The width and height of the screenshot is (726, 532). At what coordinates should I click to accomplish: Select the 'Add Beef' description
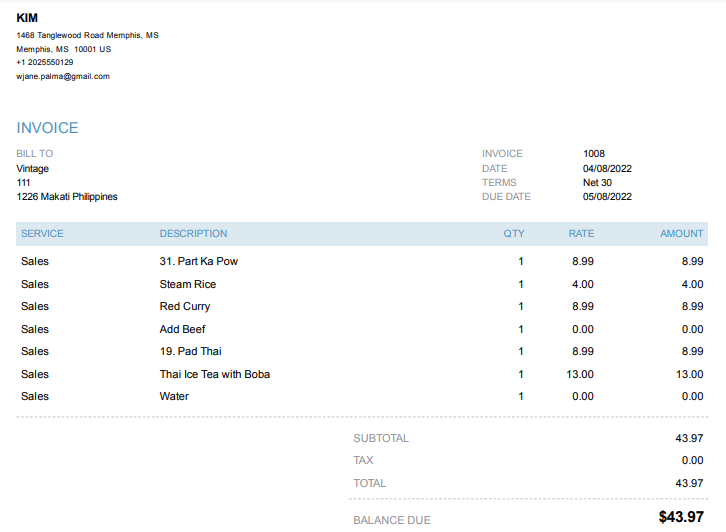(182, 329)
